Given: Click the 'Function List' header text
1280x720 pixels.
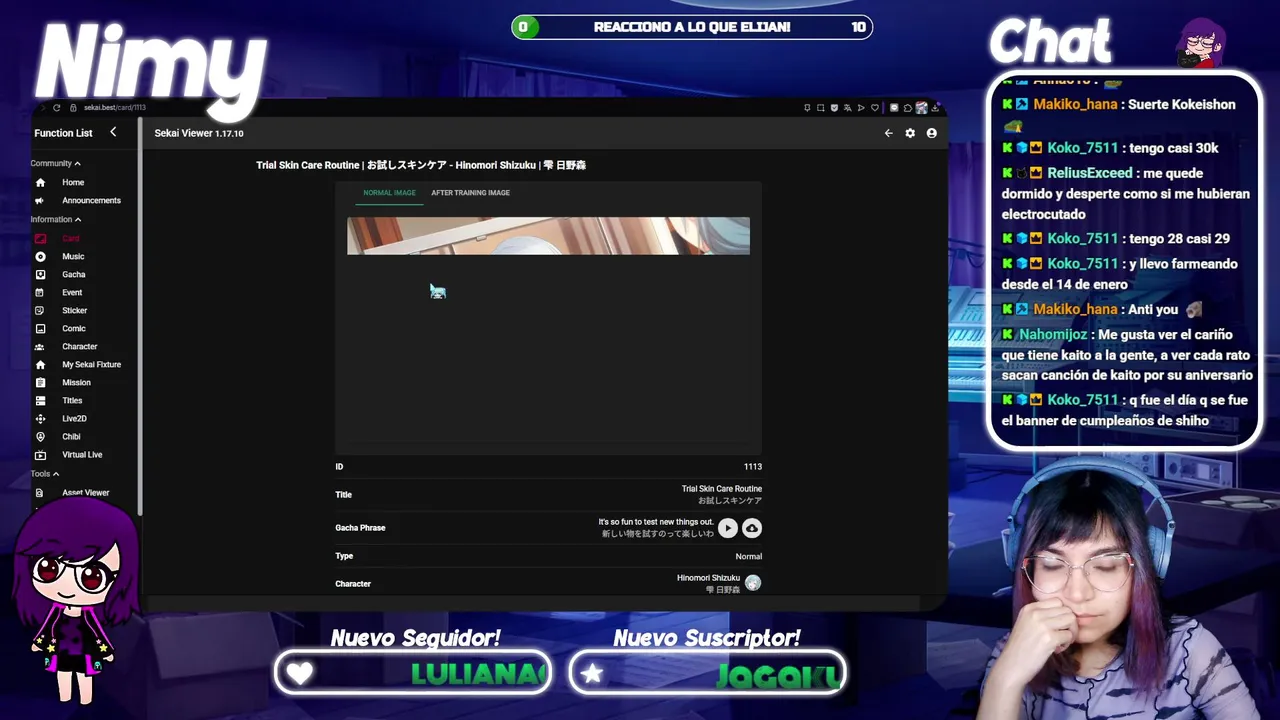Looking at the screenshot, I should point(63,133).
